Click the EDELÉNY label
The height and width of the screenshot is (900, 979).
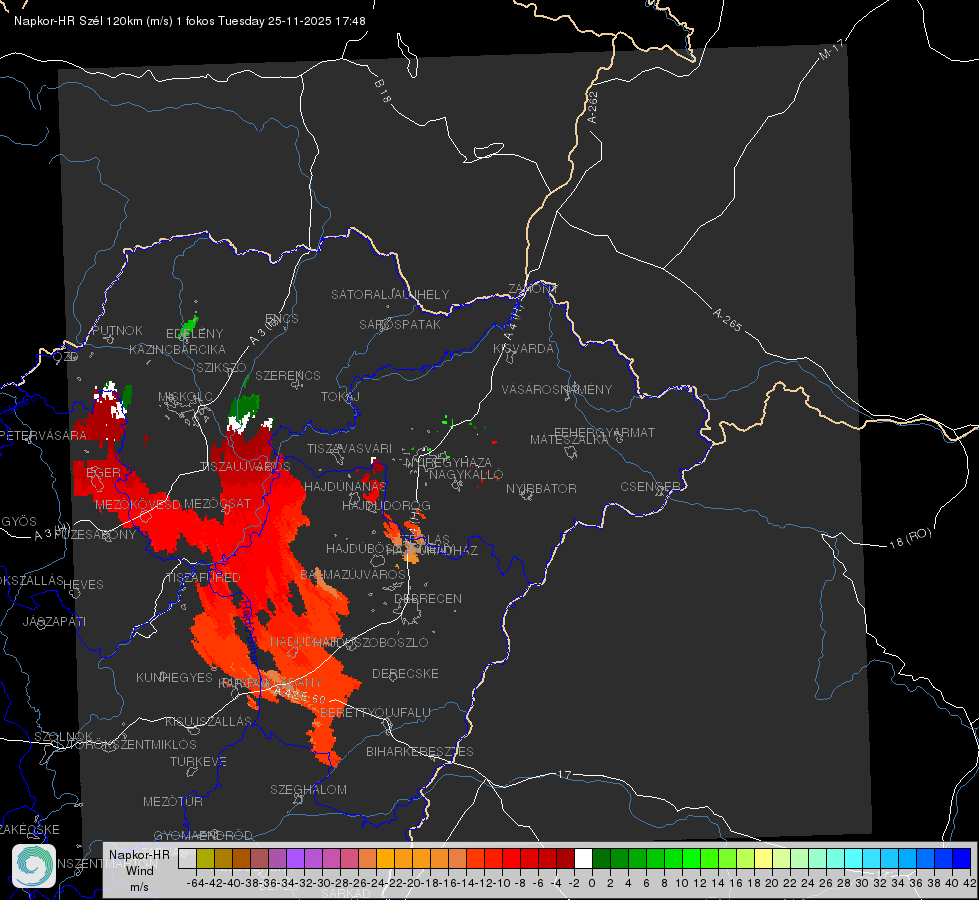tap(195, 334)
